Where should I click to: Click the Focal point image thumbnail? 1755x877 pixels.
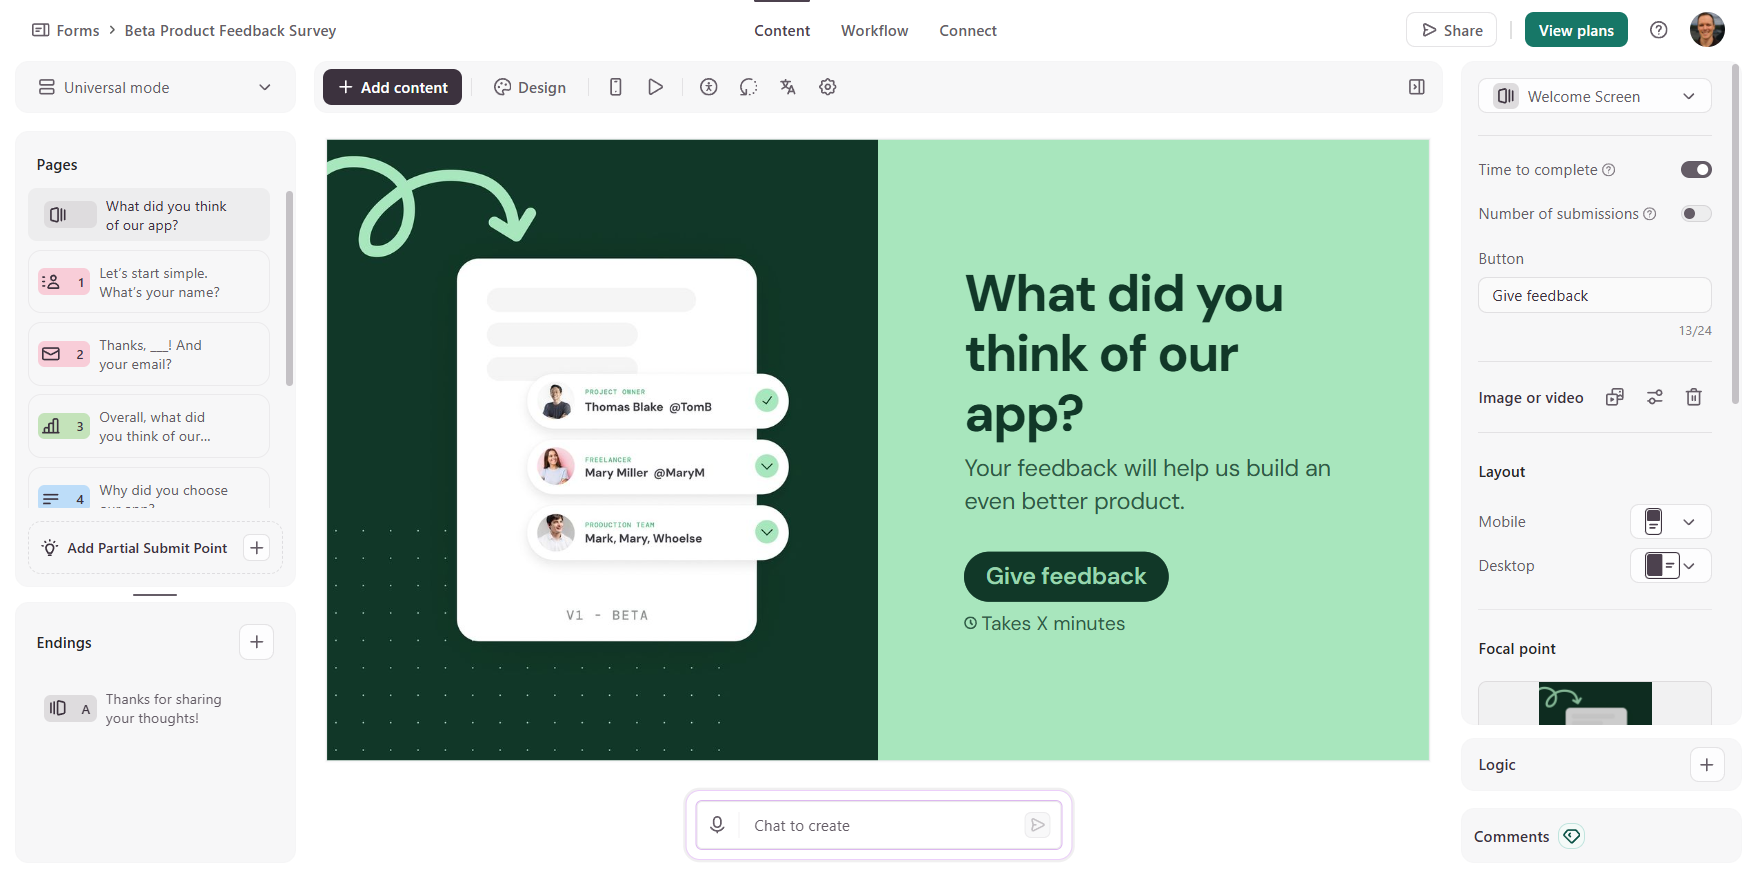1595,703
